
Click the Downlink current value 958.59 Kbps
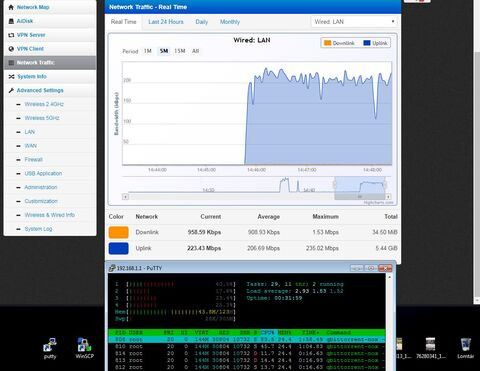pos(204,232)
